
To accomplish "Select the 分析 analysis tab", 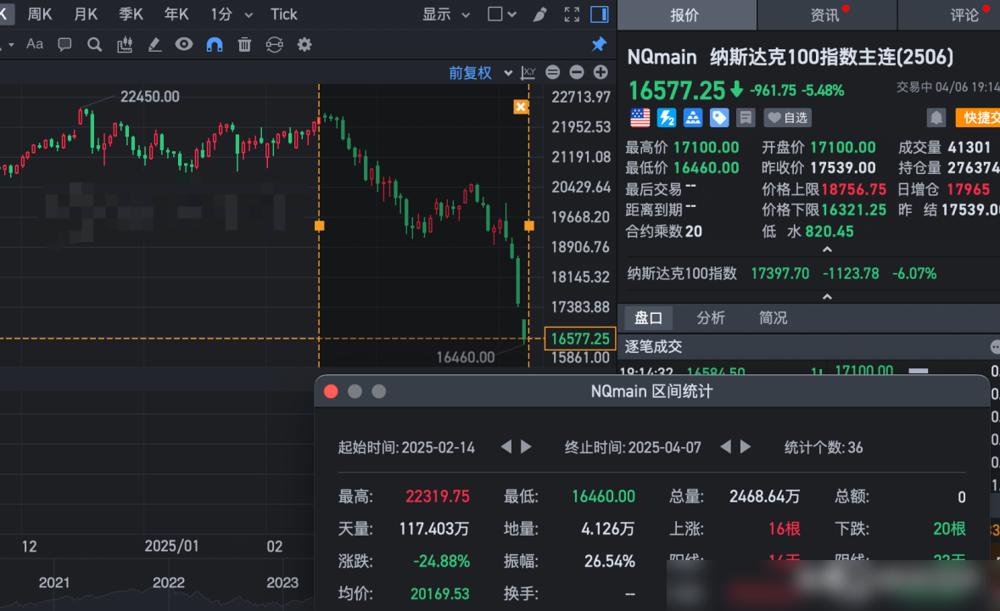I will (x=710, y=318).
